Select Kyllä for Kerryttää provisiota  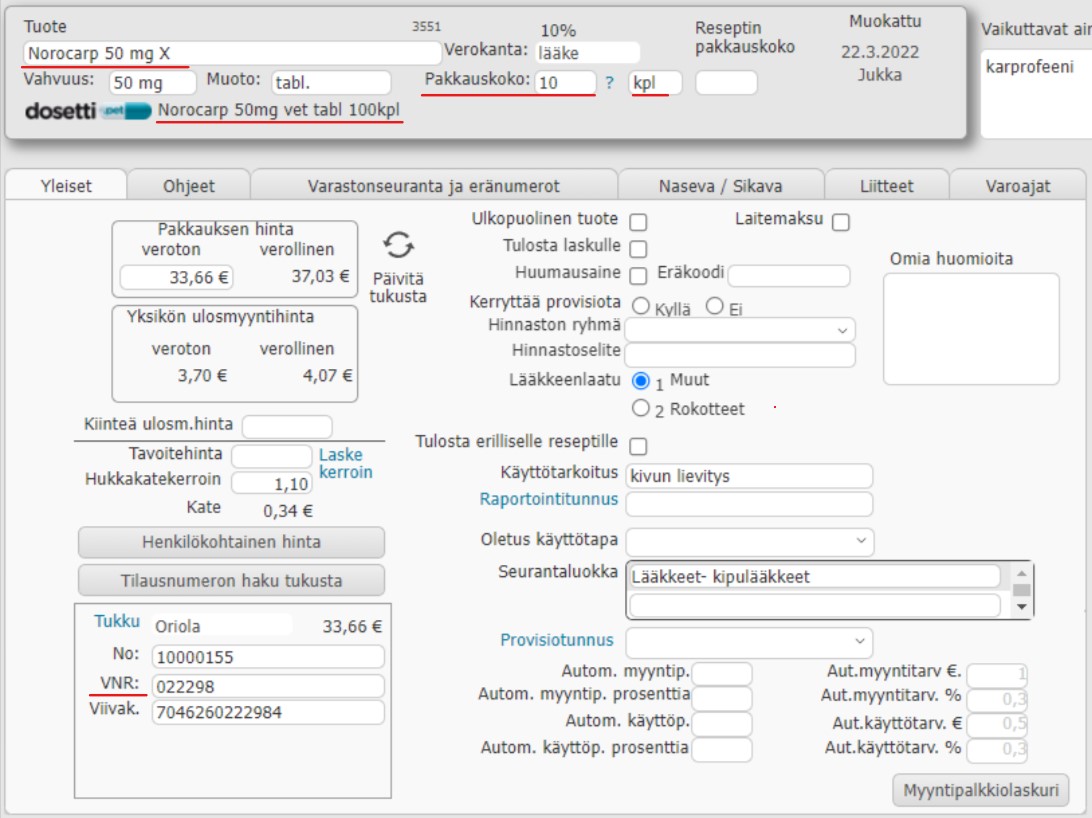[641, 306]
